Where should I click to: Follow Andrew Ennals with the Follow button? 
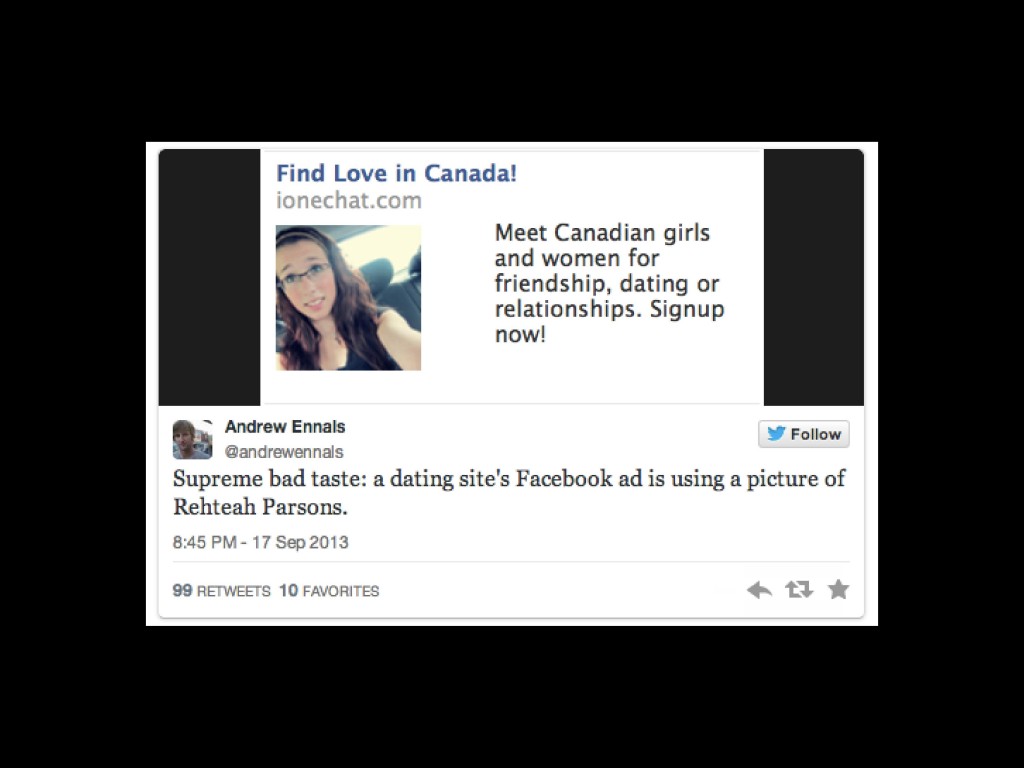click(x=804, y=434)
